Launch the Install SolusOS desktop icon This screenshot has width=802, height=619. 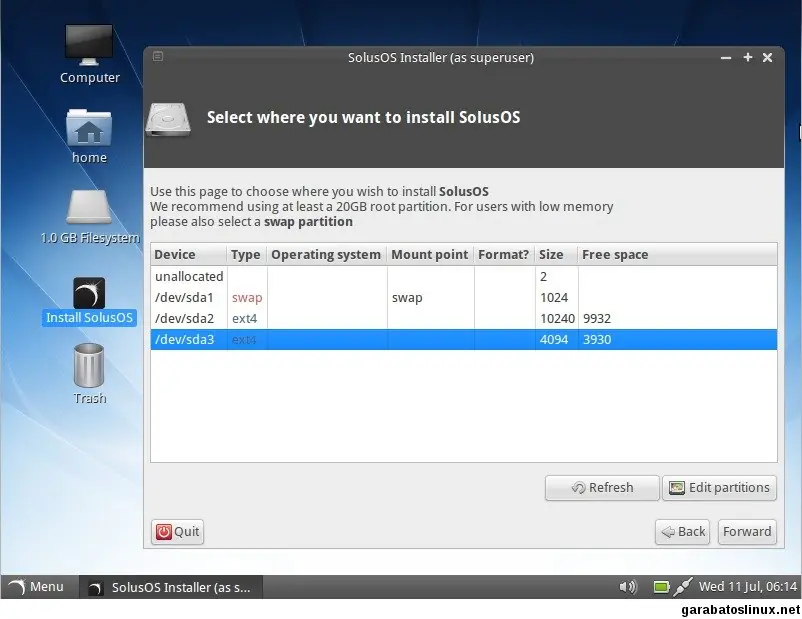(89, 301)
